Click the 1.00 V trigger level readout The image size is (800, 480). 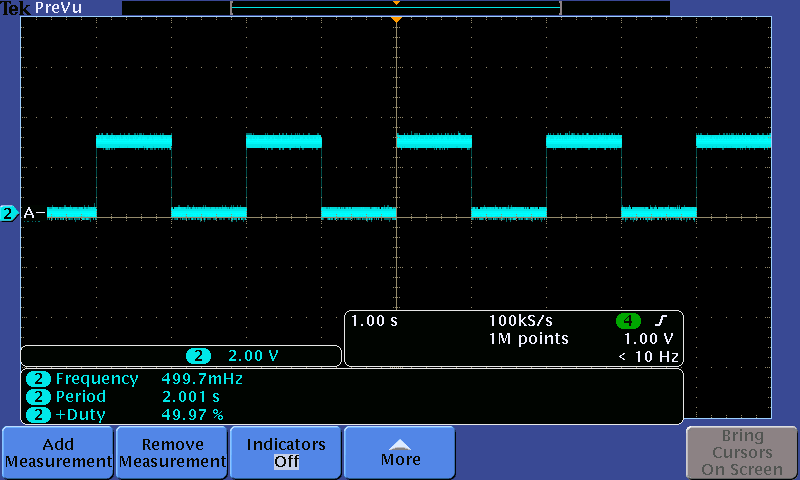coord(649,339)
